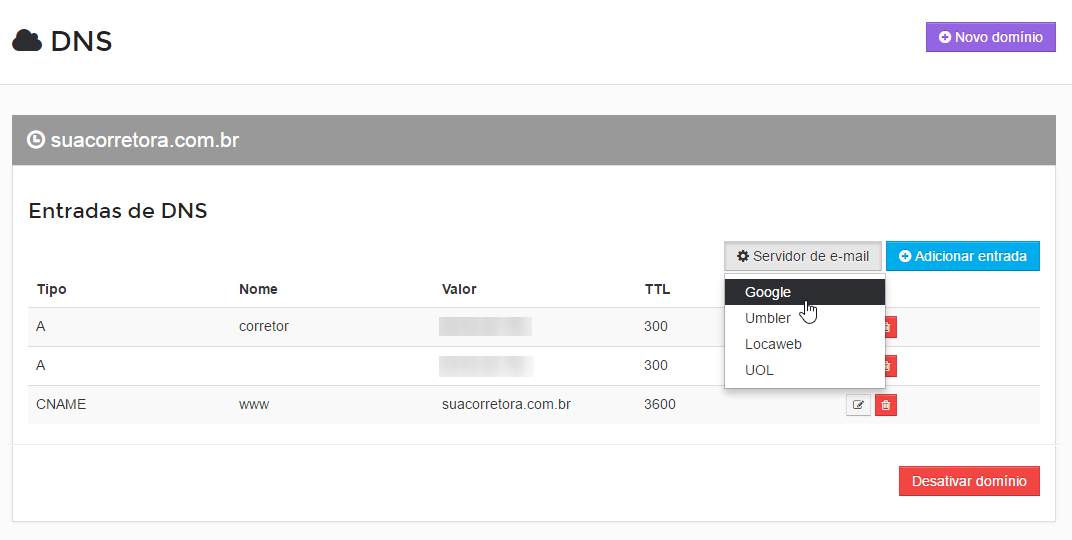Delete the unnamed A record

890,366
